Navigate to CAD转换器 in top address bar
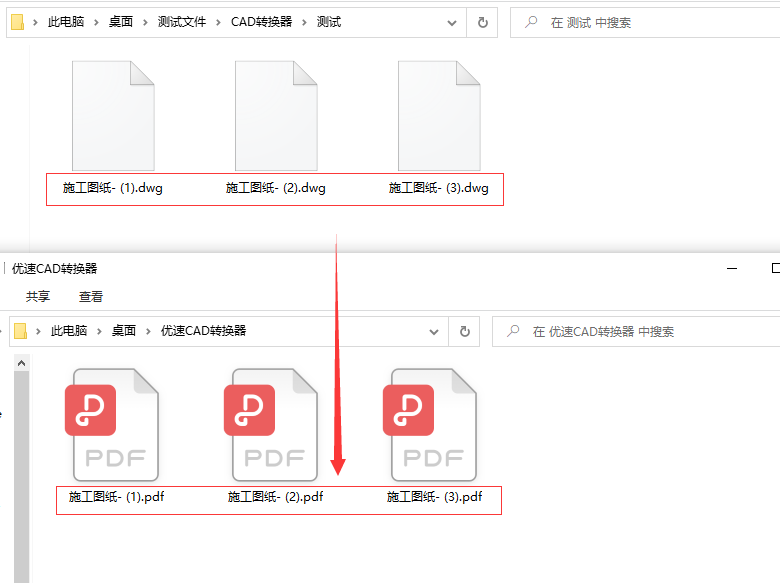 [261, 22]
